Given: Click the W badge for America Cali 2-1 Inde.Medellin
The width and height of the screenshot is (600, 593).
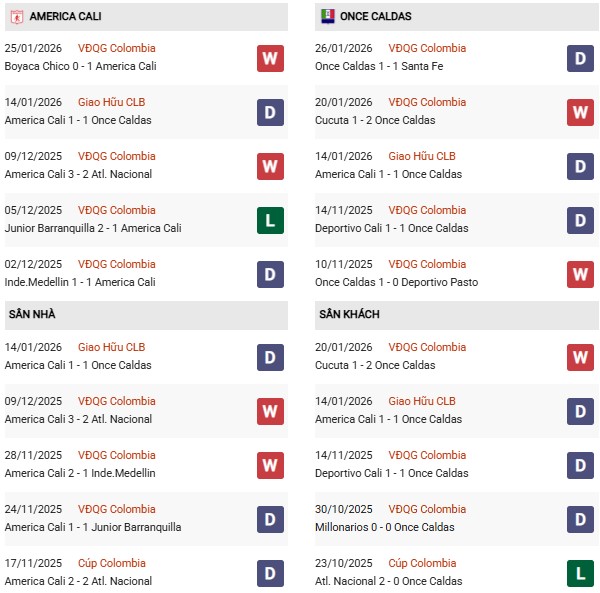Looking at the screenshot, I should coord(270,465).
